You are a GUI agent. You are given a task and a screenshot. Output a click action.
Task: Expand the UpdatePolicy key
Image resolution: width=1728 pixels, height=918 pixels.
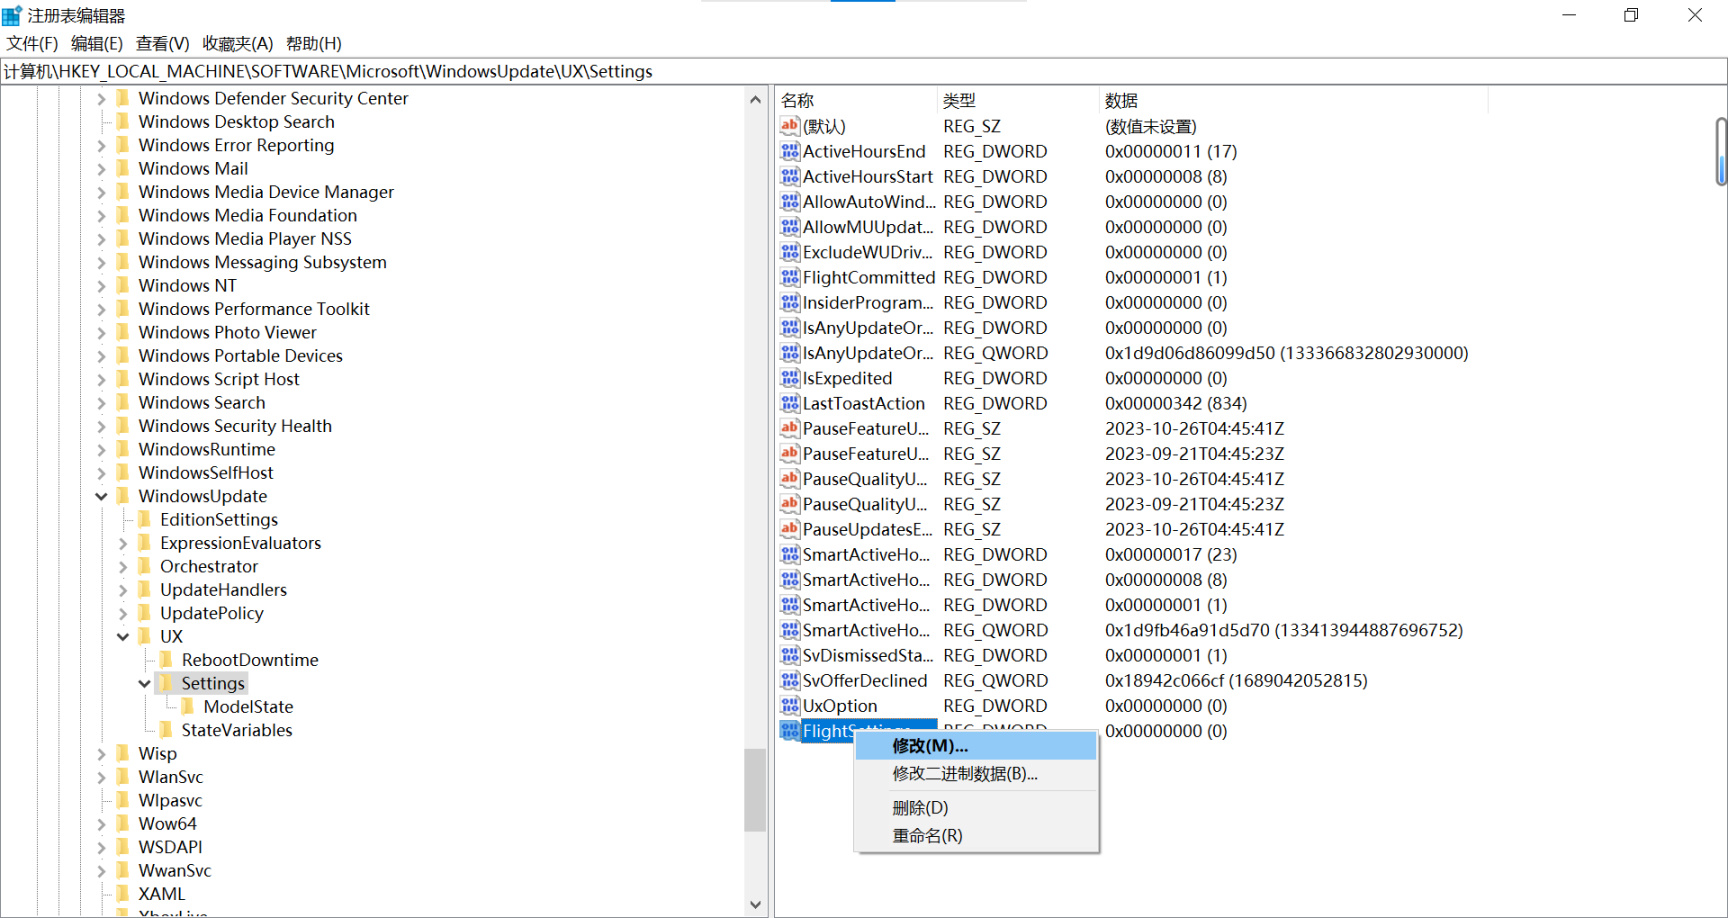[123, 613]
